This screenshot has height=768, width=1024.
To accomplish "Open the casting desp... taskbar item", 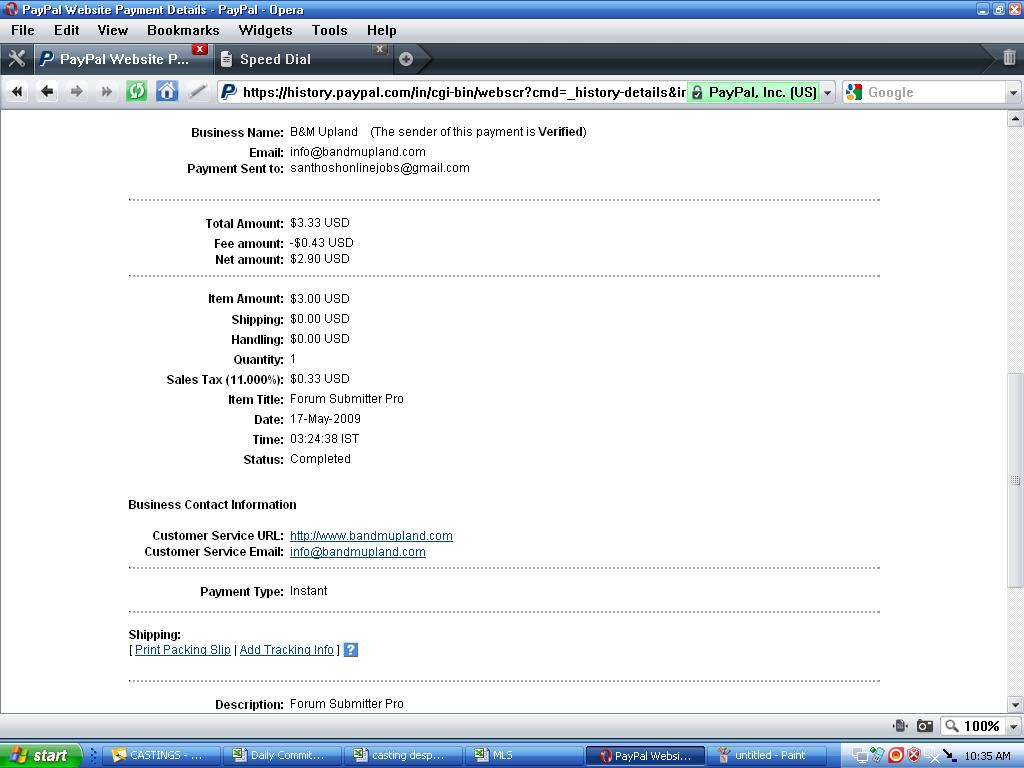I will coord(404,756).
